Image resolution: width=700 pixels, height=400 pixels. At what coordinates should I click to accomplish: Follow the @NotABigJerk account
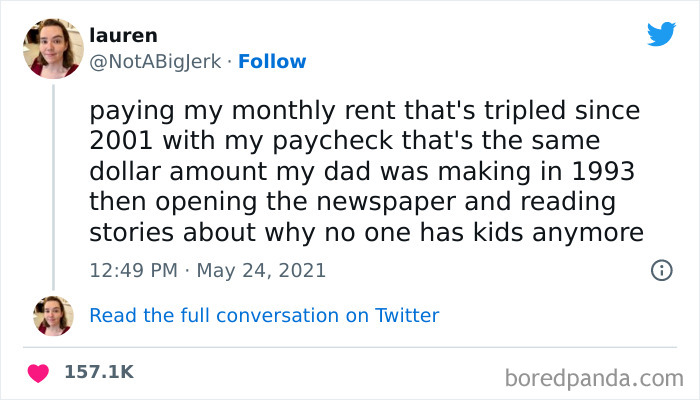272,61
